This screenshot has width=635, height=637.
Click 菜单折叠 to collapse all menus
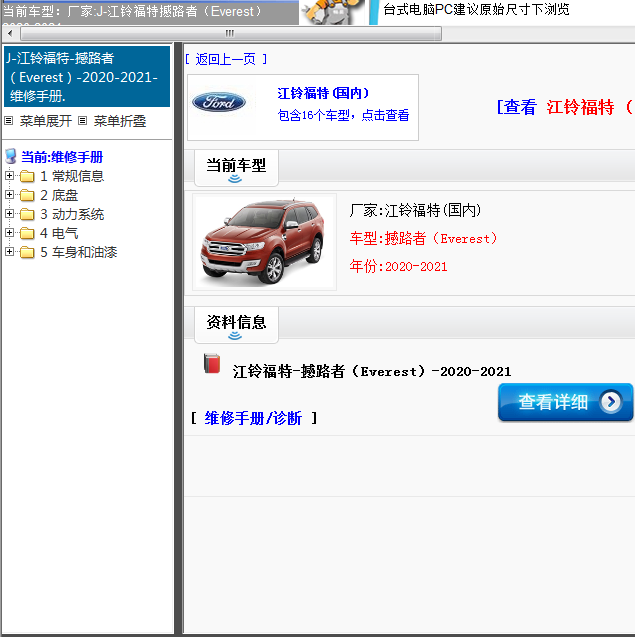click(119, 121)
